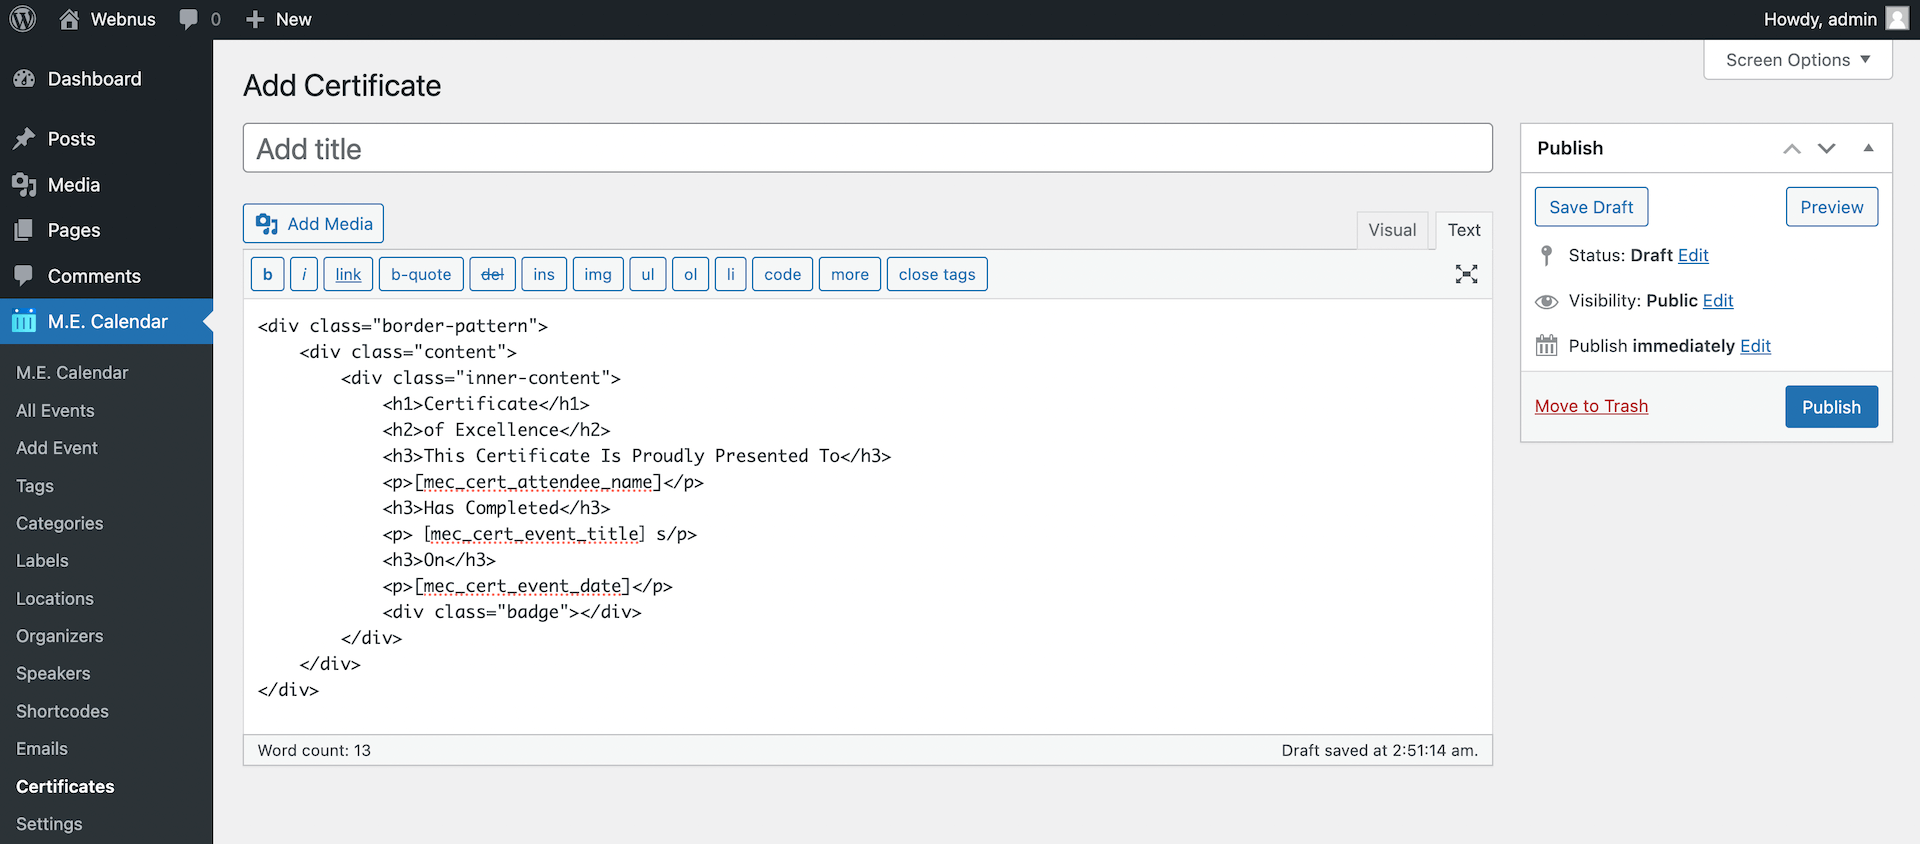This screenshot has height=844, width=1920.
Task: Select the Text editor tab
Action: (x=1464, y=230)
